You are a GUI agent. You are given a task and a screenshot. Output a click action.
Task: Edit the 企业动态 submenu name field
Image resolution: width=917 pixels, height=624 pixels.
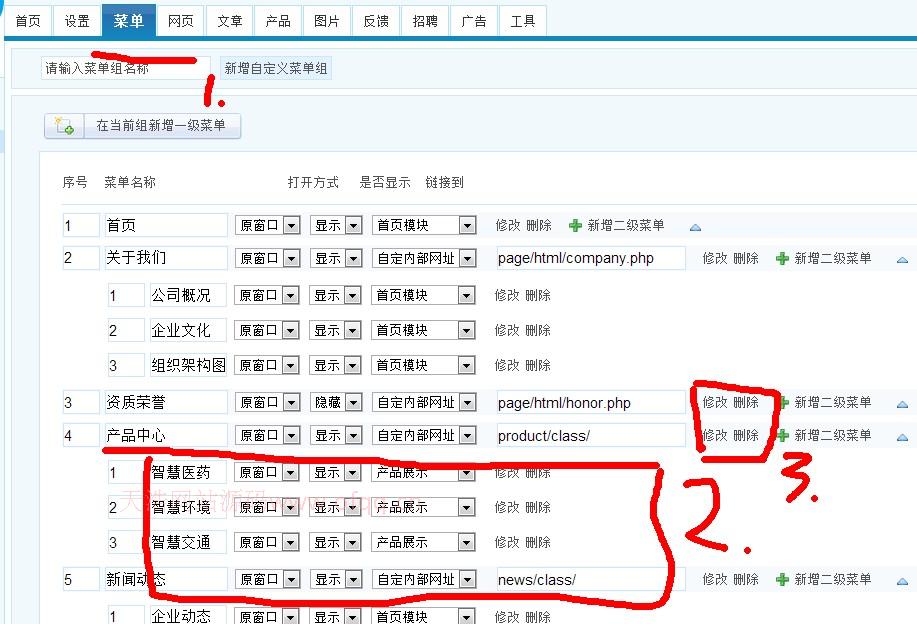tap(188, 616)
